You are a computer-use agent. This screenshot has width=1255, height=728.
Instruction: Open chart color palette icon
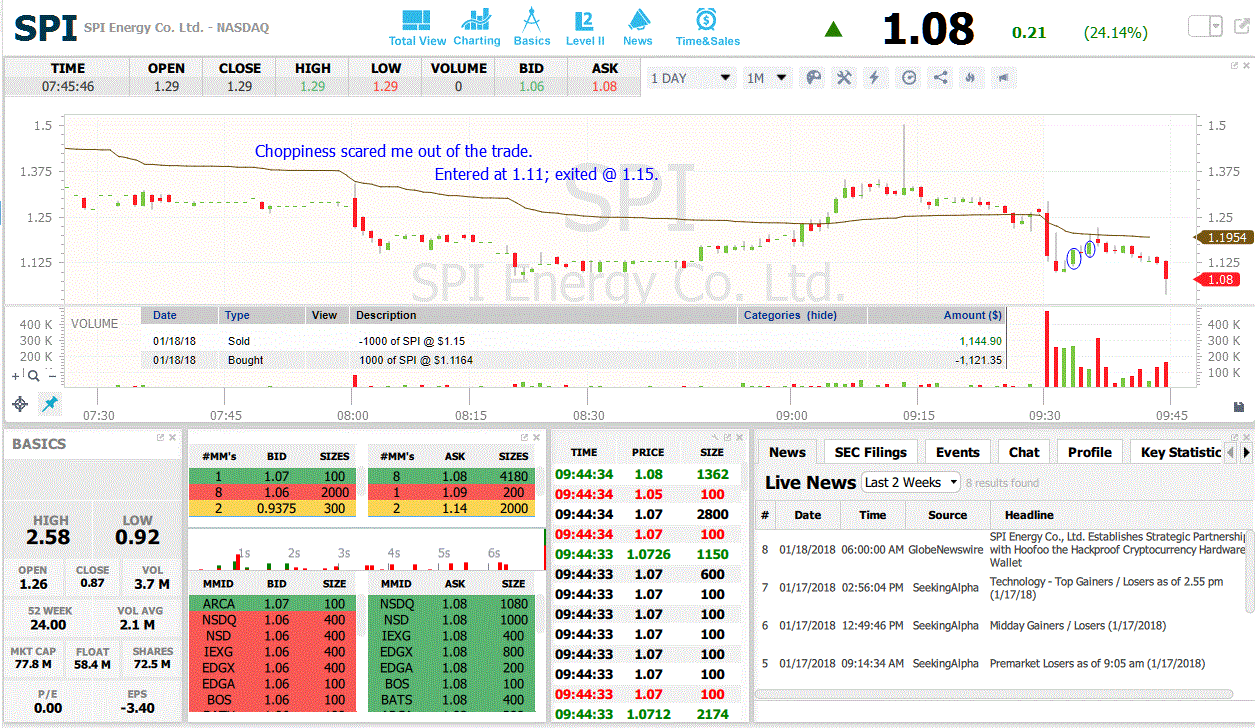click(x=813, y=78)
